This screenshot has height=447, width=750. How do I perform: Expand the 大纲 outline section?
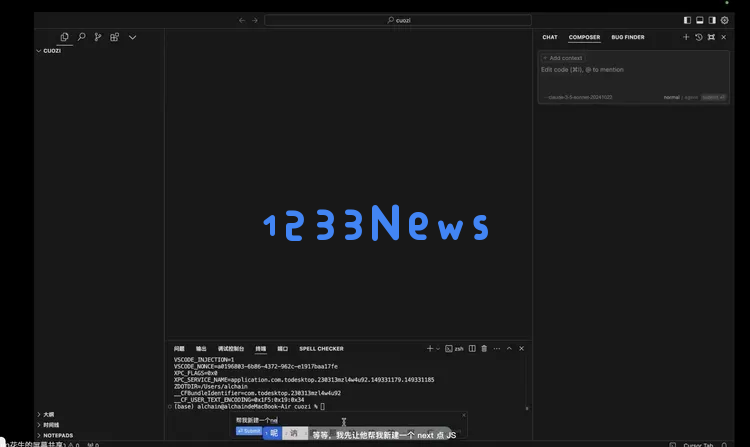(x=99, y=414)
